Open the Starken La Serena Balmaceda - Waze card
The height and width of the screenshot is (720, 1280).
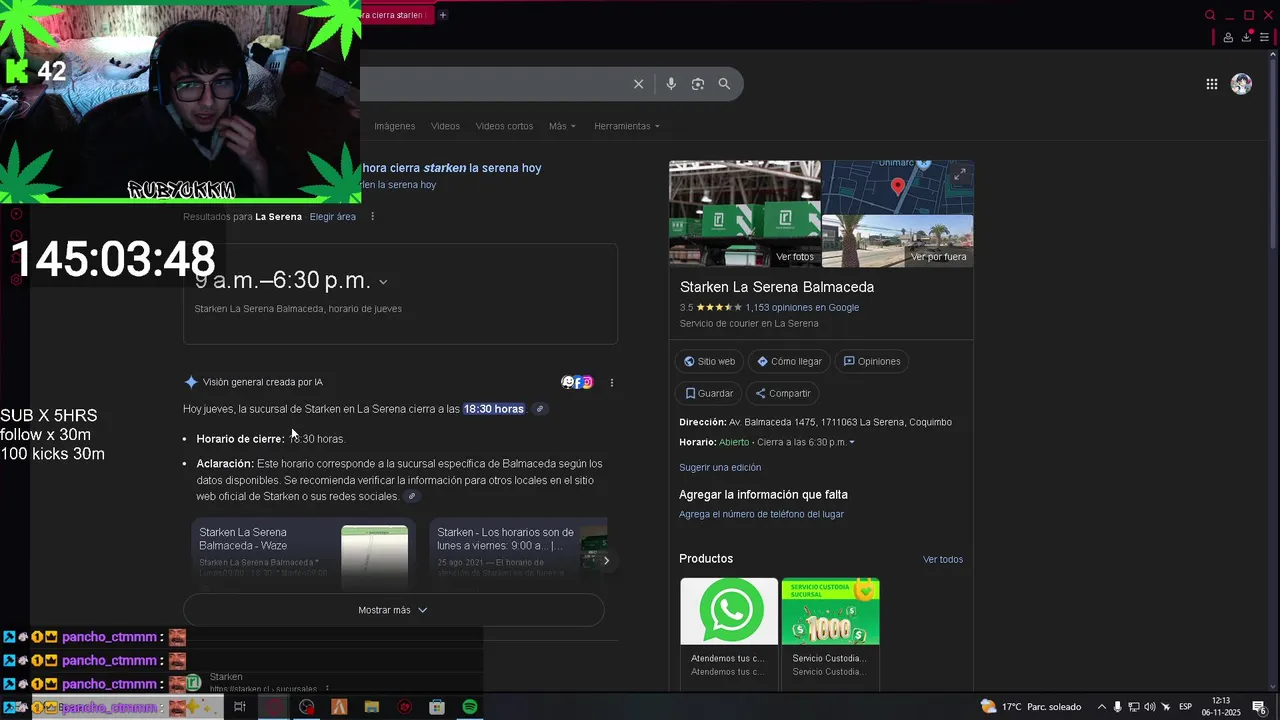click(x=303, y=551)
